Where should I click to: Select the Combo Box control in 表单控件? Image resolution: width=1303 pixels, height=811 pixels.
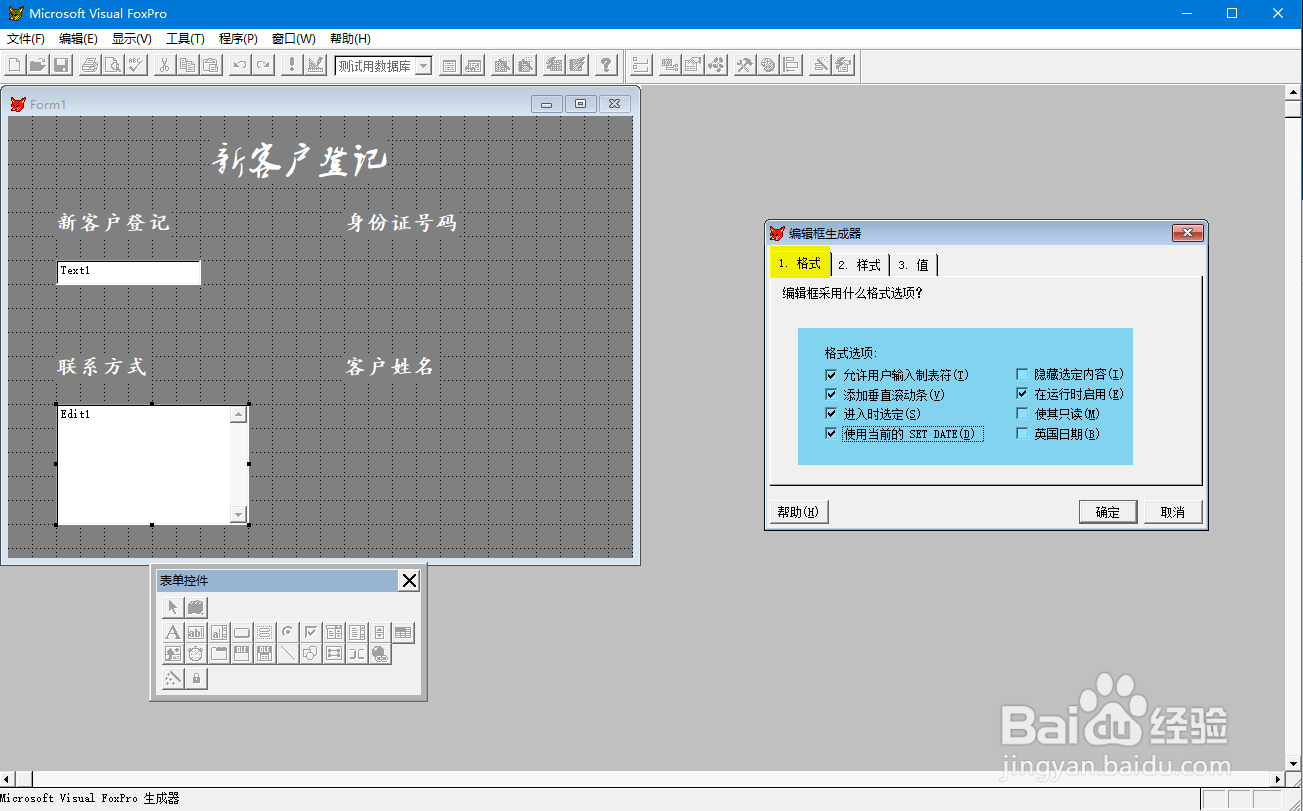tap(334, 632)
